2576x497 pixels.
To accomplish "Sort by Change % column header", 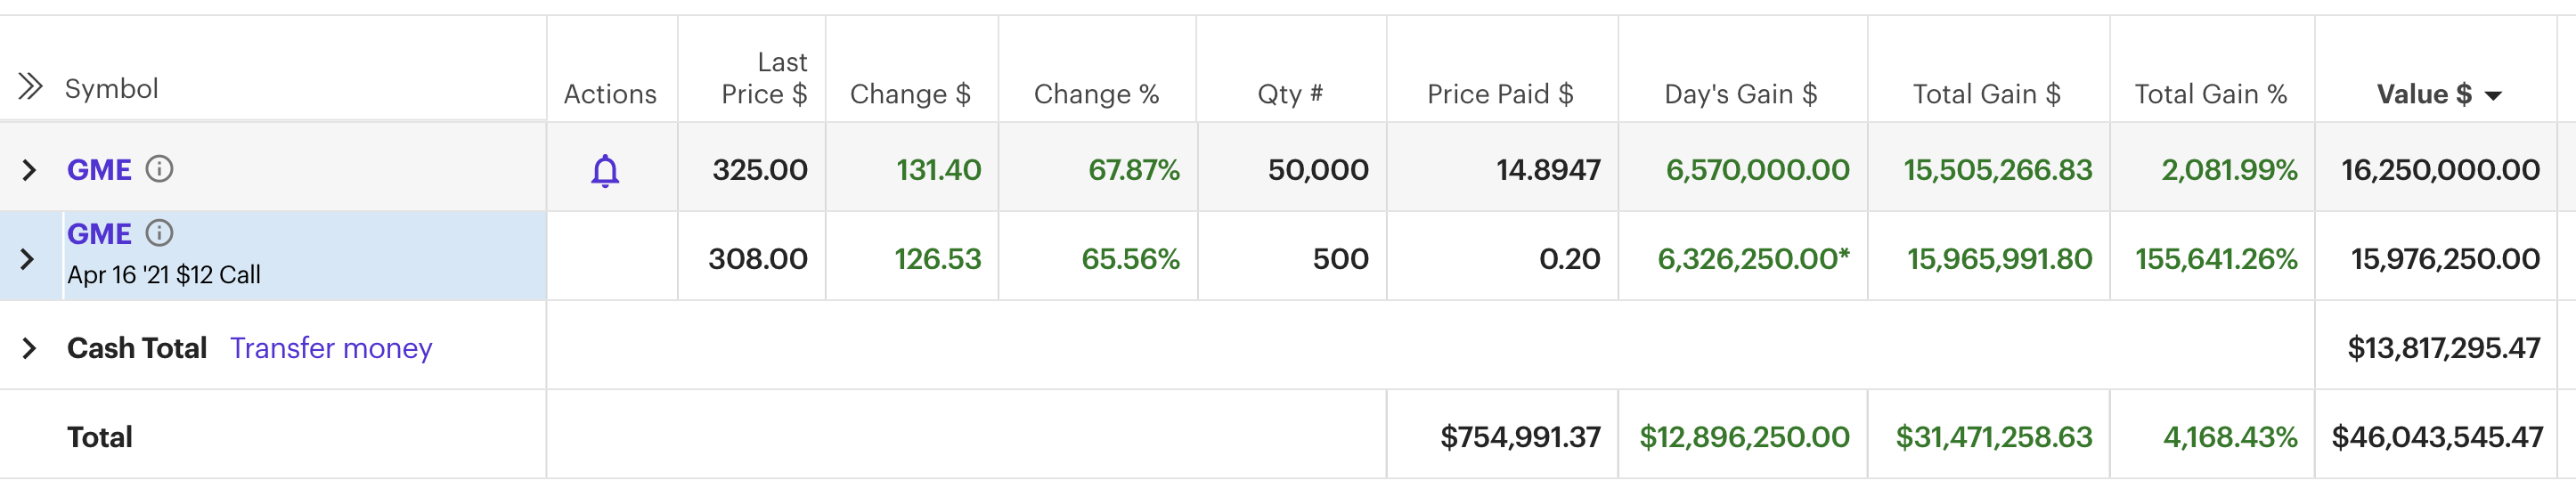I will coord(1096,94).
